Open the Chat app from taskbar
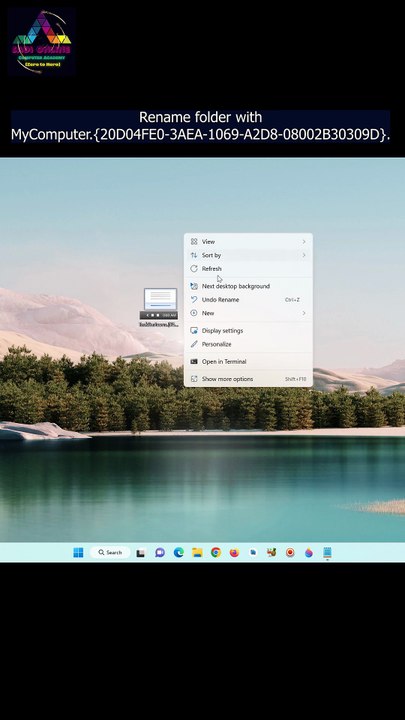 point(160,553)
